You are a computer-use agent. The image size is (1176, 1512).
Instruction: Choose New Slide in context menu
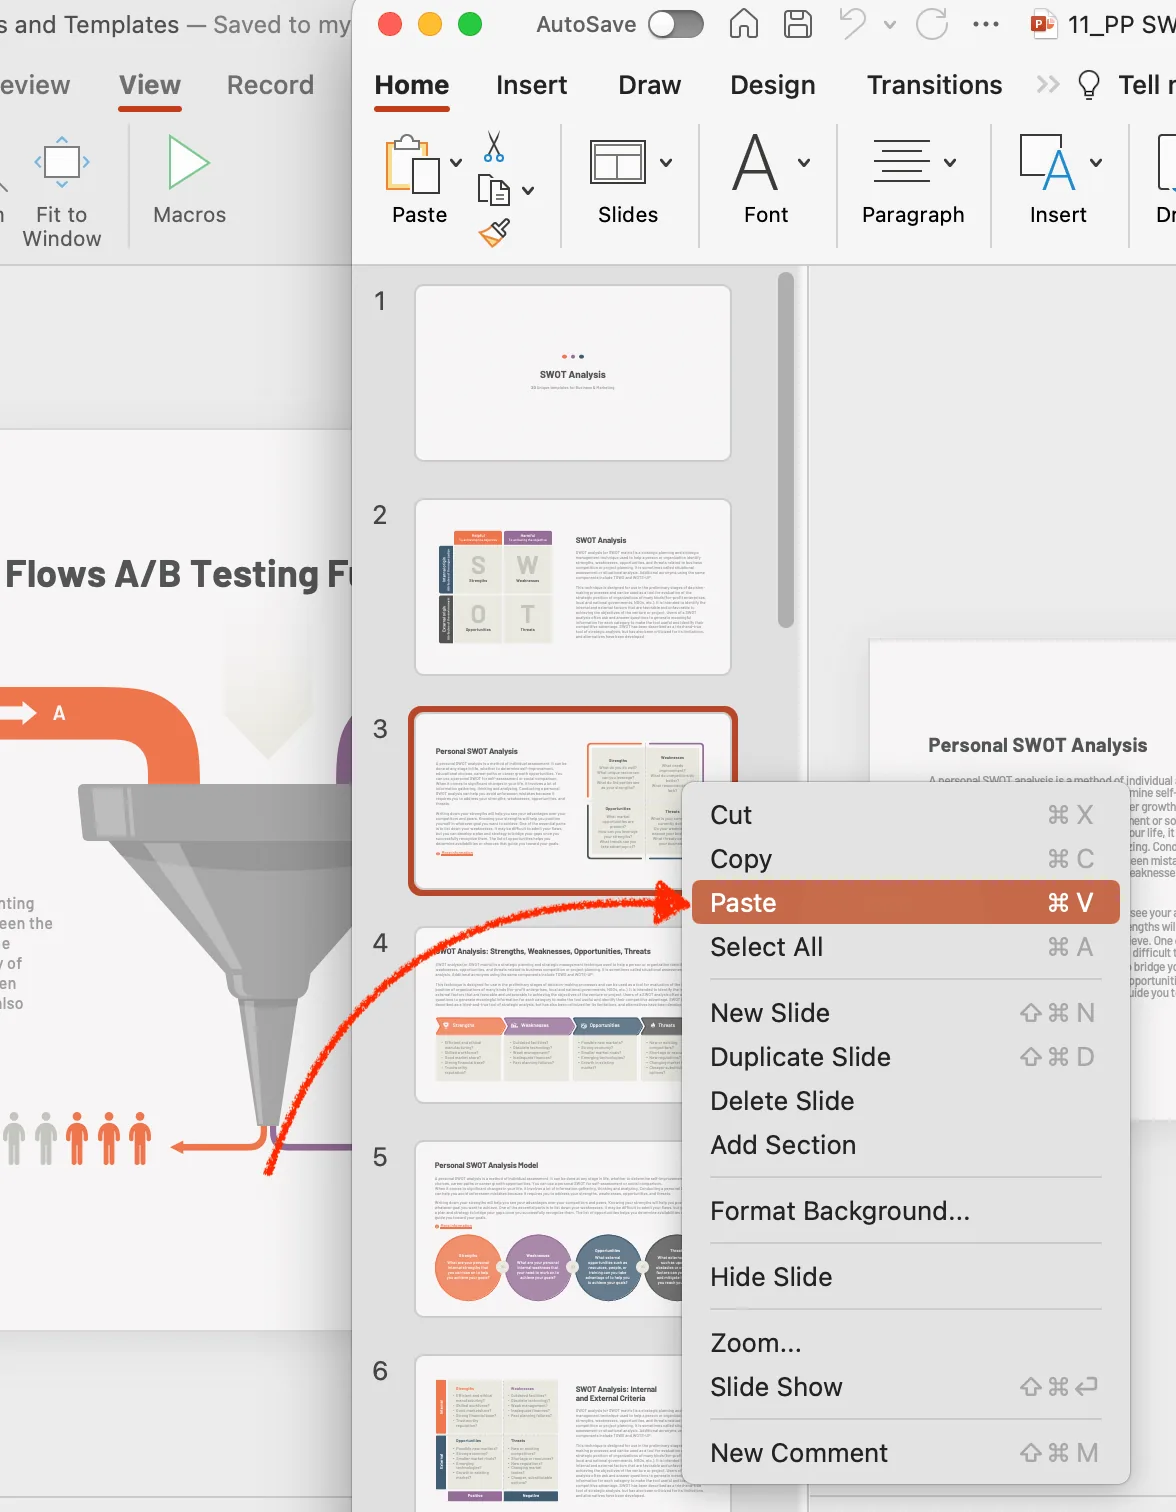[x=906, y=1013]
